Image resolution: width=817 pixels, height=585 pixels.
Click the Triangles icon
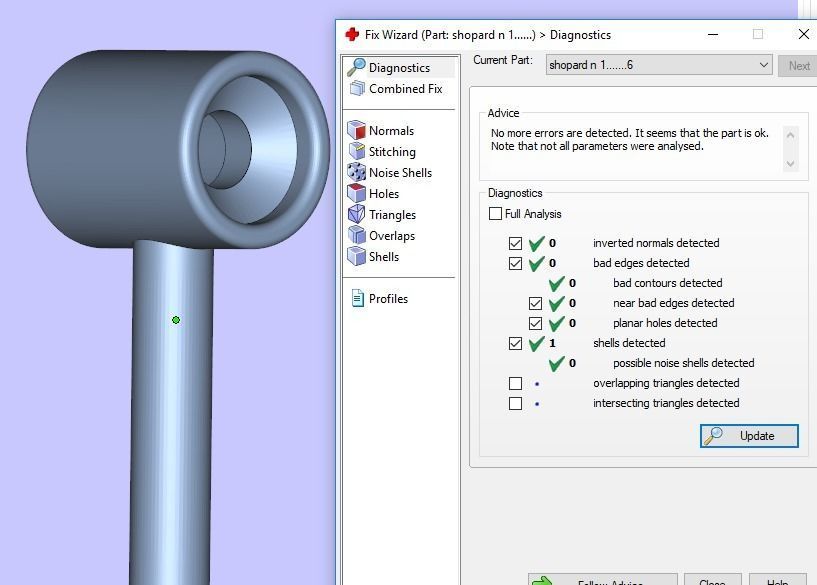click(x=356, y=214)
